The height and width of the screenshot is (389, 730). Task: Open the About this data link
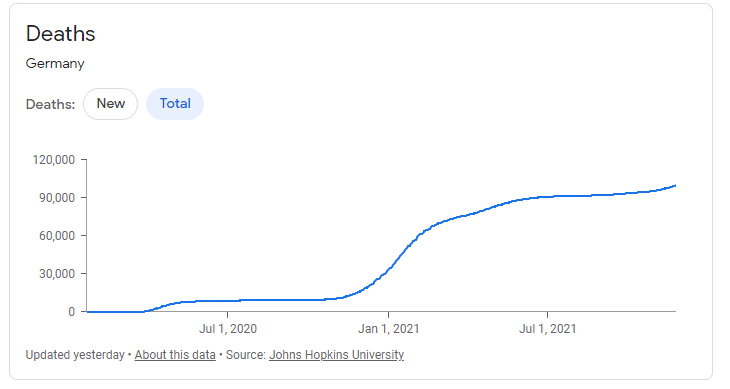point(175,355)
